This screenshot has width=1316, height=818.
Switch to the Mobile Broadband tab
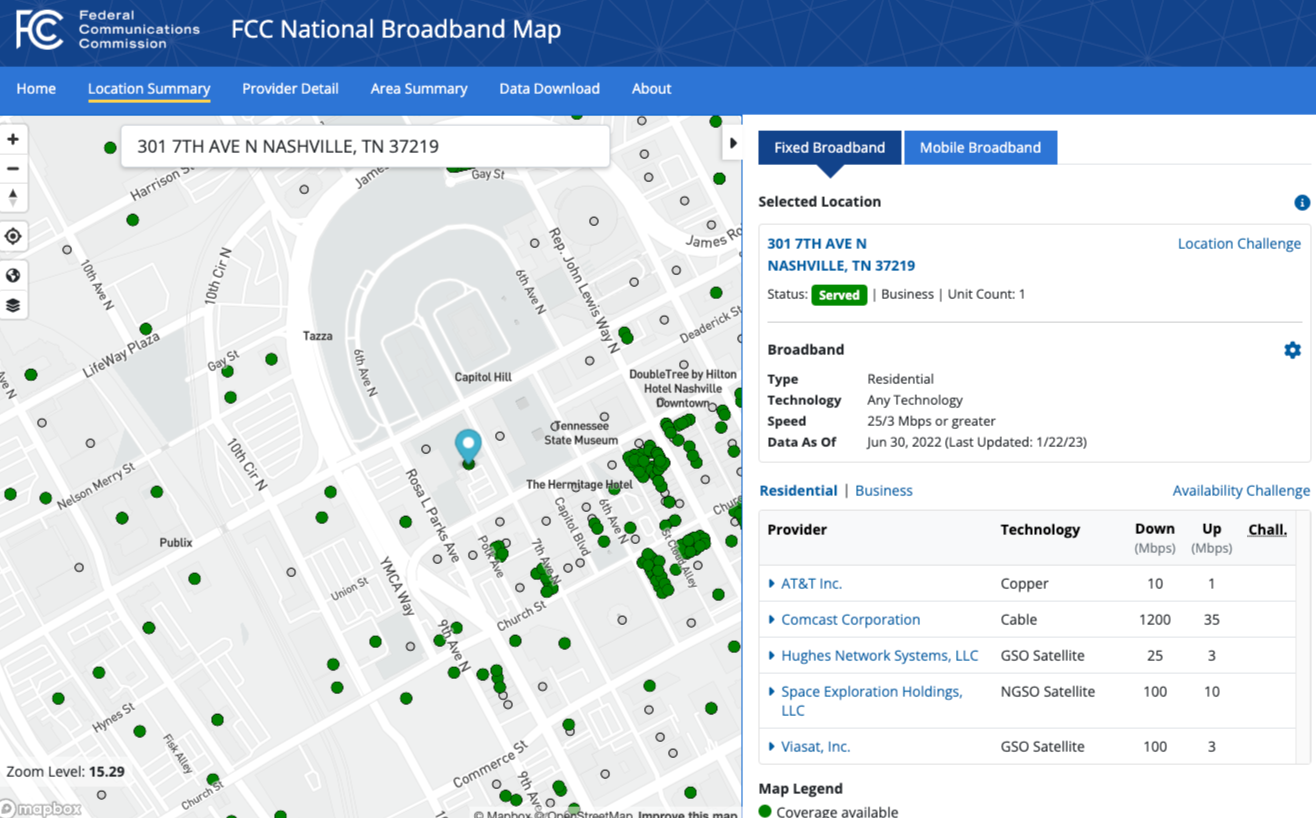pos(980,147)
